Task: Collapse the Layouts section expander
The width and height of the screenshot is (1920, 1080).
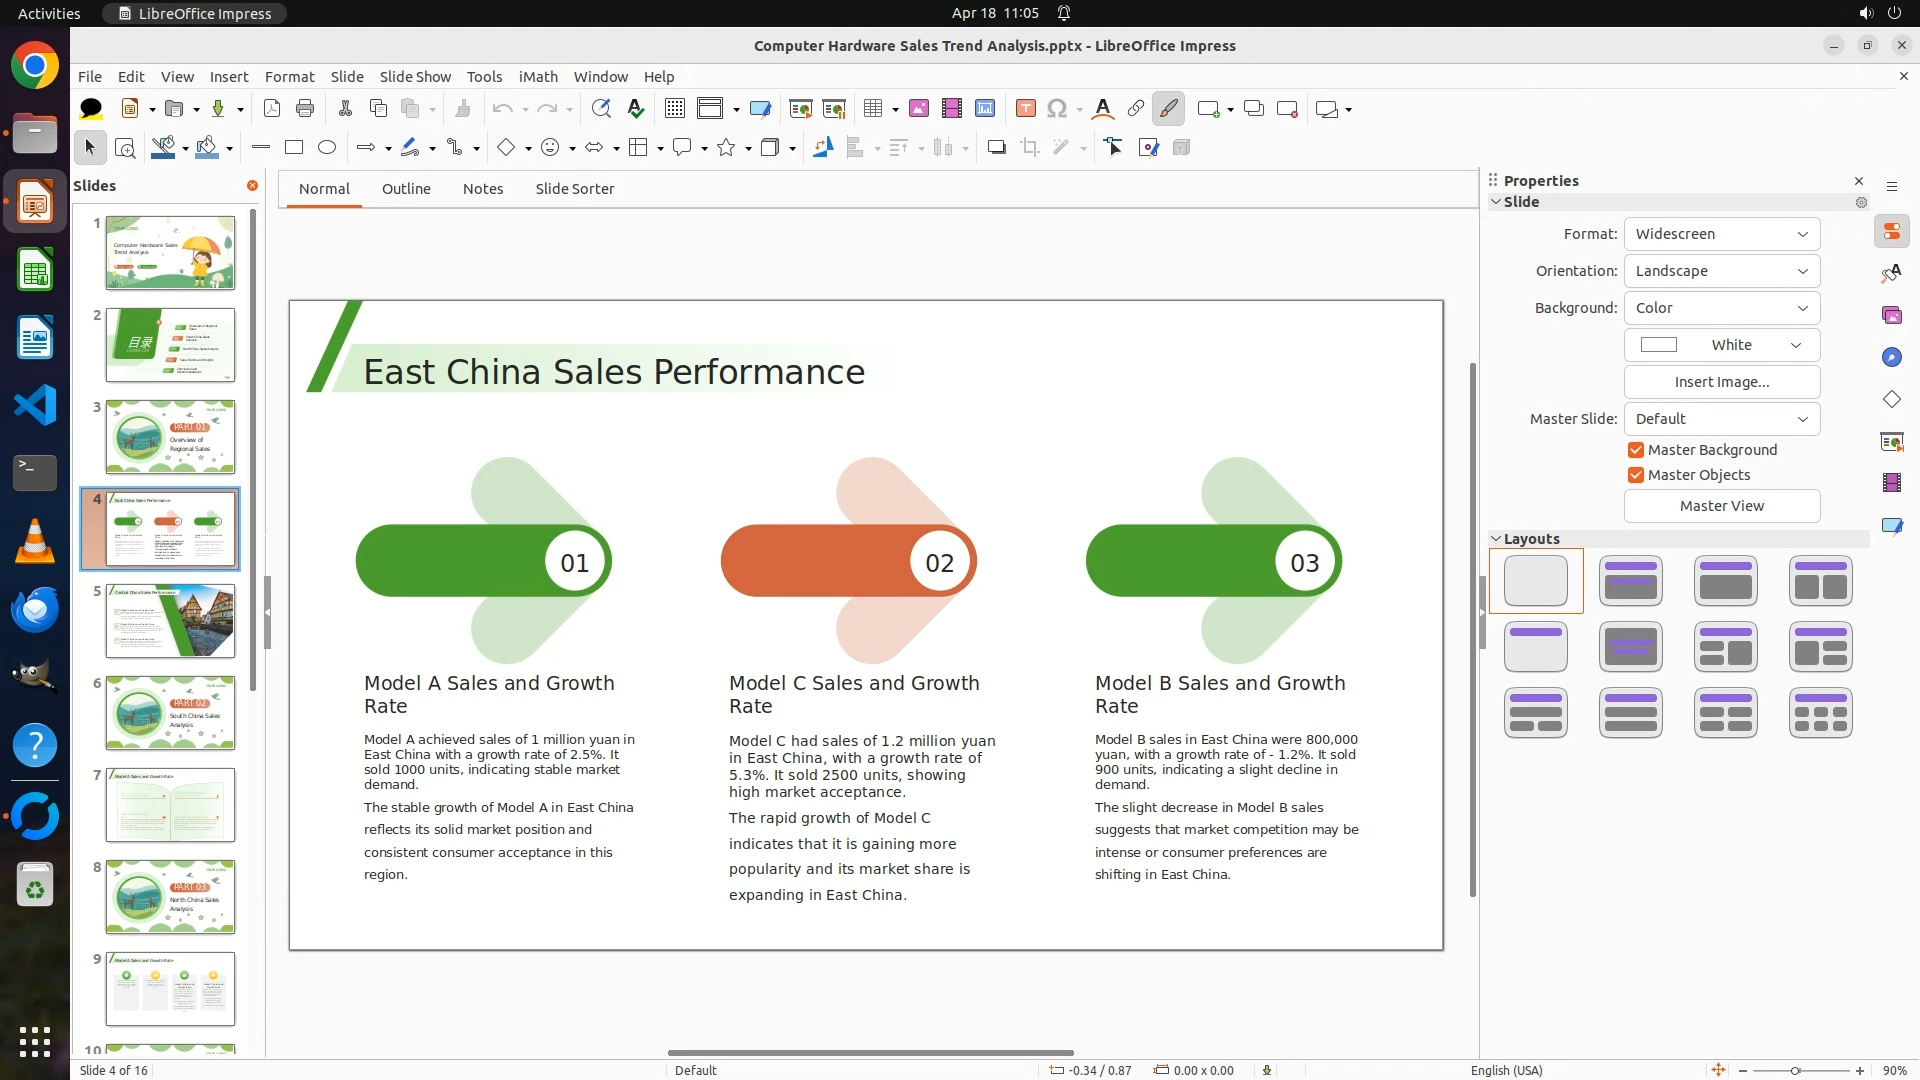Action: coord(1496,539)
